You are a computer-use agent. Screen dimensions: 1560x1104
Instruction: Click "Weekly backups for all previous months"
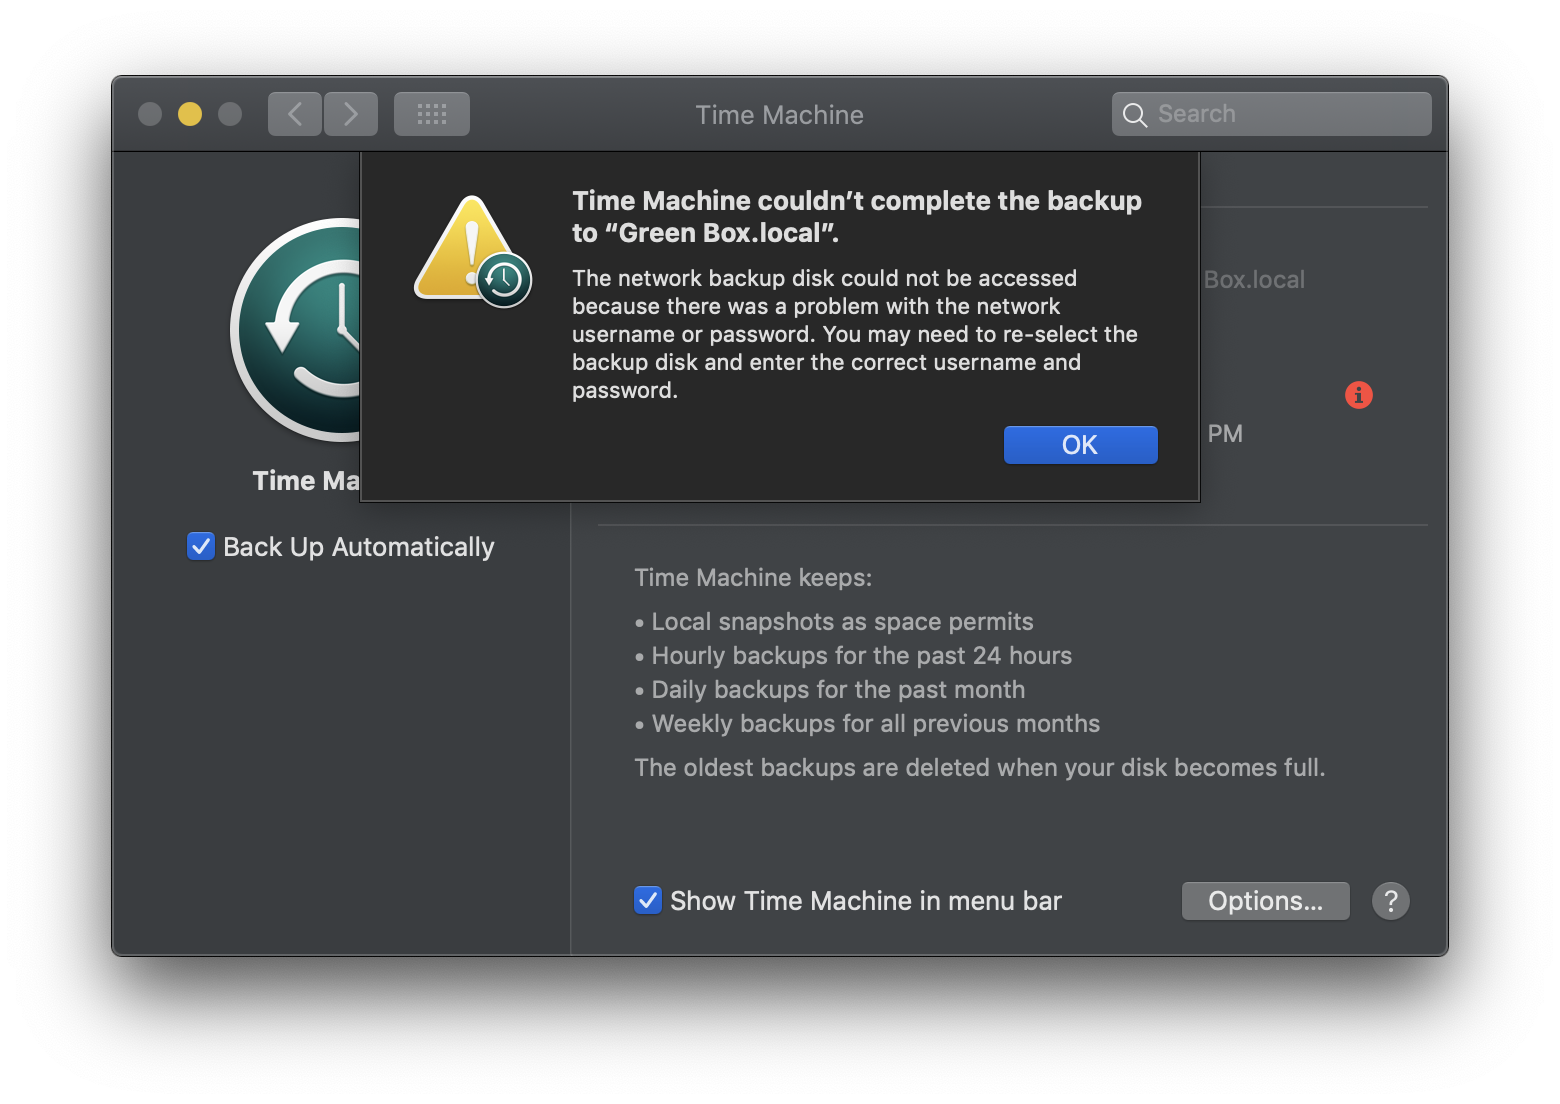click(x=876, y=724)
